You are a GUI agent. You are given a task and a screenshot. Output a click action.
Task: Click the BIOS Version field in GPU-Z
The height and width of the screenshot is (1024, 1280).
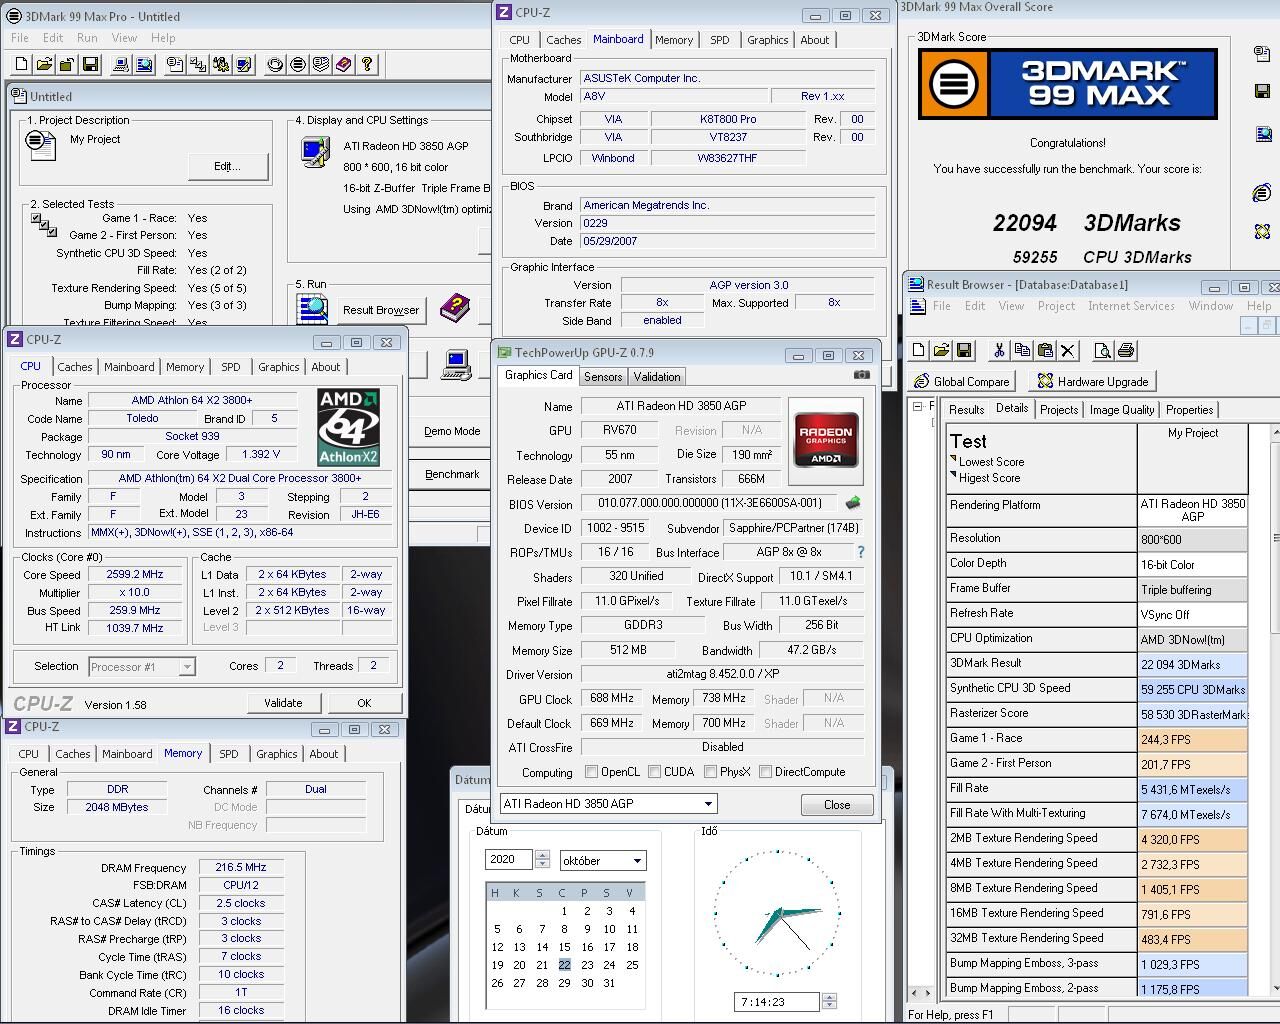710,503
